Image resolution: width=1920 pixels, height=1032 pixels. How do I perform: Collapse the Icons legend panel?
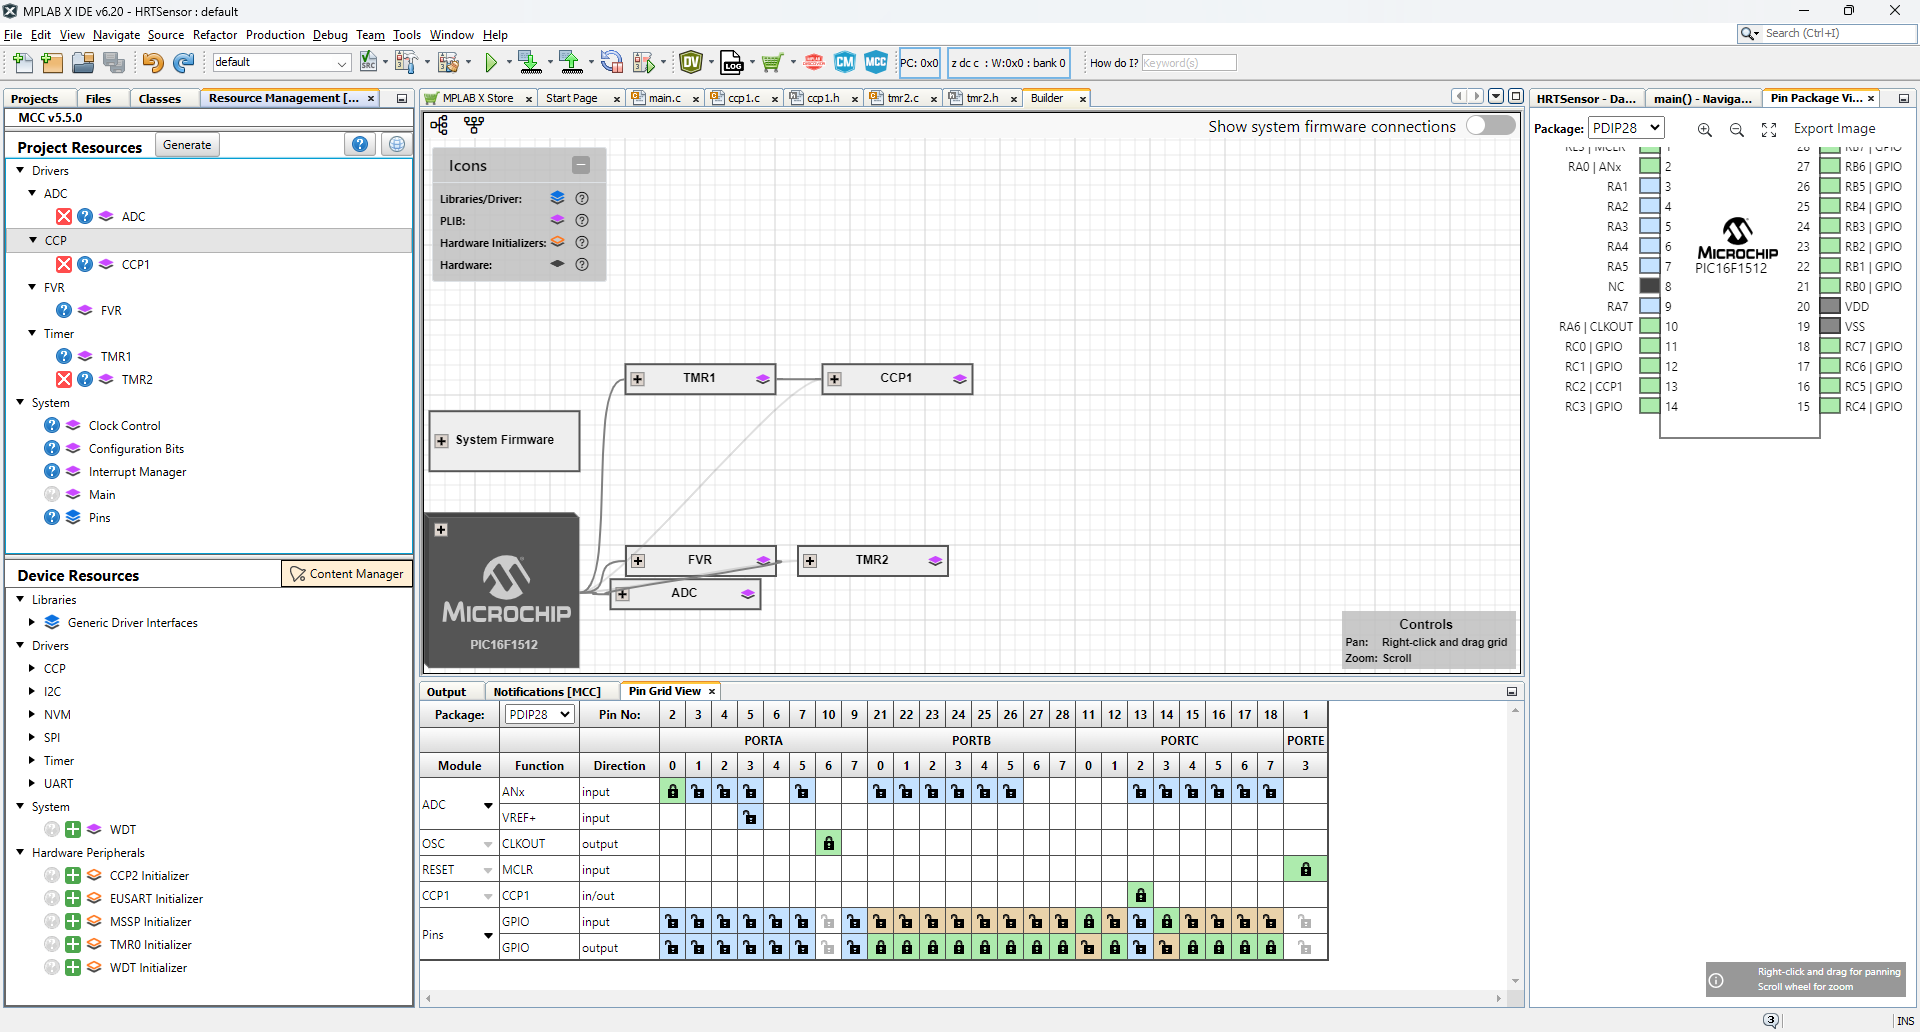(x=581, y=165)
